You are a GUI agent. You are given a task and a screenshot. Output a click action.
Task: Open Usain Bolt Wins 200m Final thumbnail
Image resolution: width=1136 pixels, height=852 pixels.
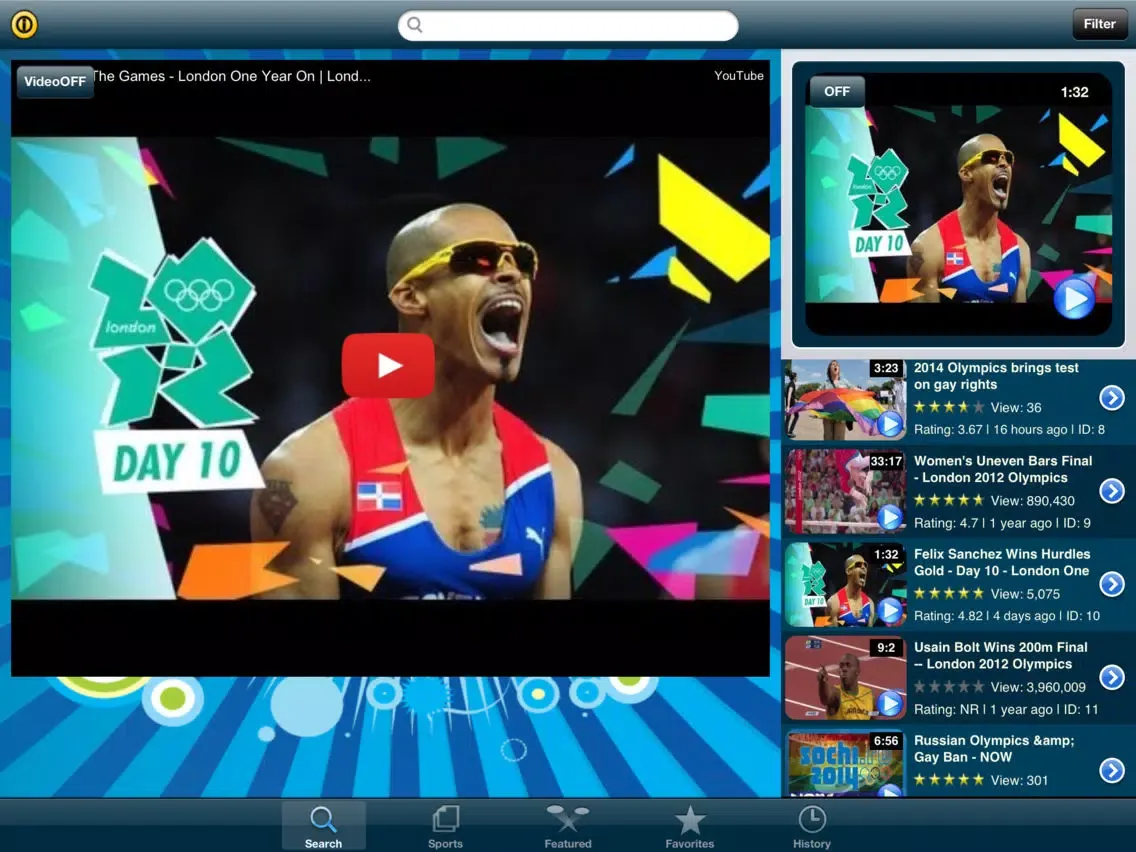coord(845,677)
